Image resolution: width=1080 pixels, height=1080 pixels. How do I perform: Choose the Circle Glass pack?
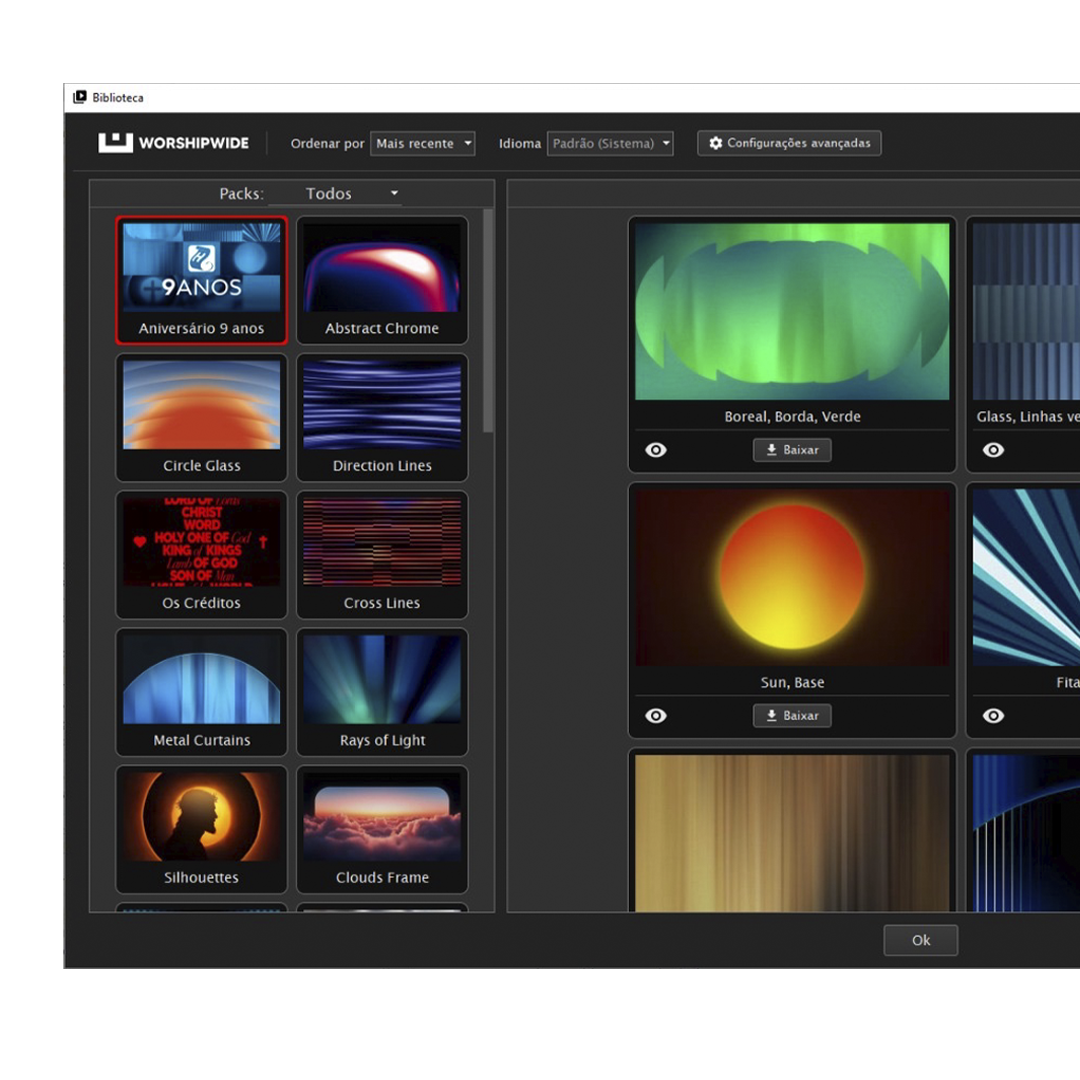click(202, 417)
